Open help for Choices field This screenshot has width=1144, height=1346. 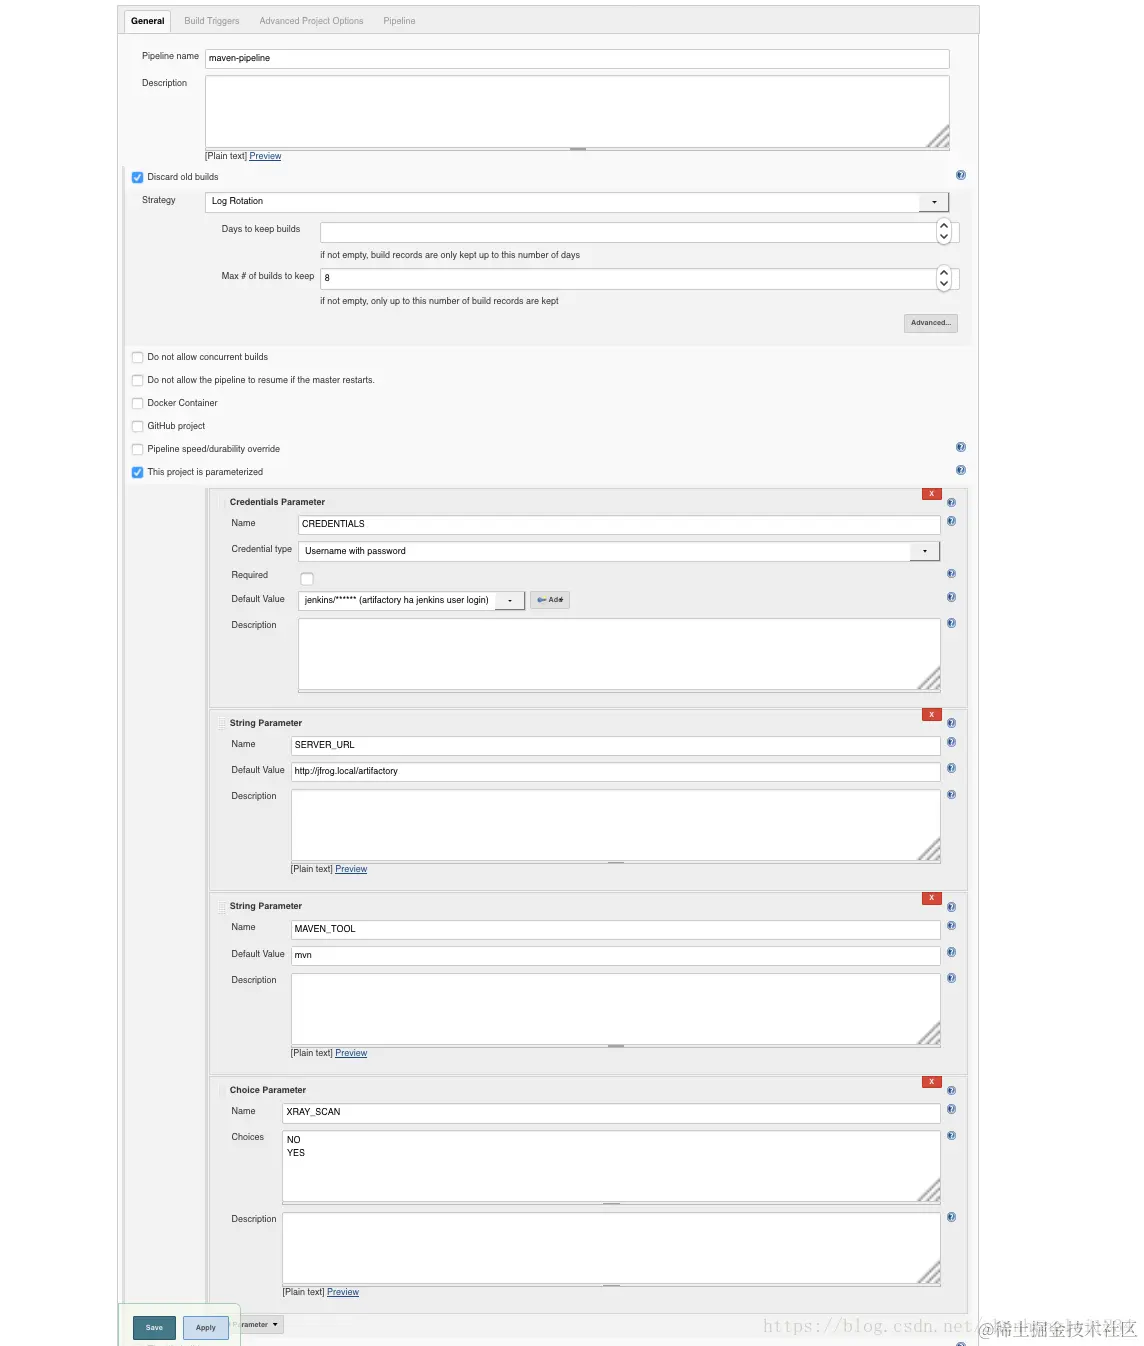coord(951,1136)
